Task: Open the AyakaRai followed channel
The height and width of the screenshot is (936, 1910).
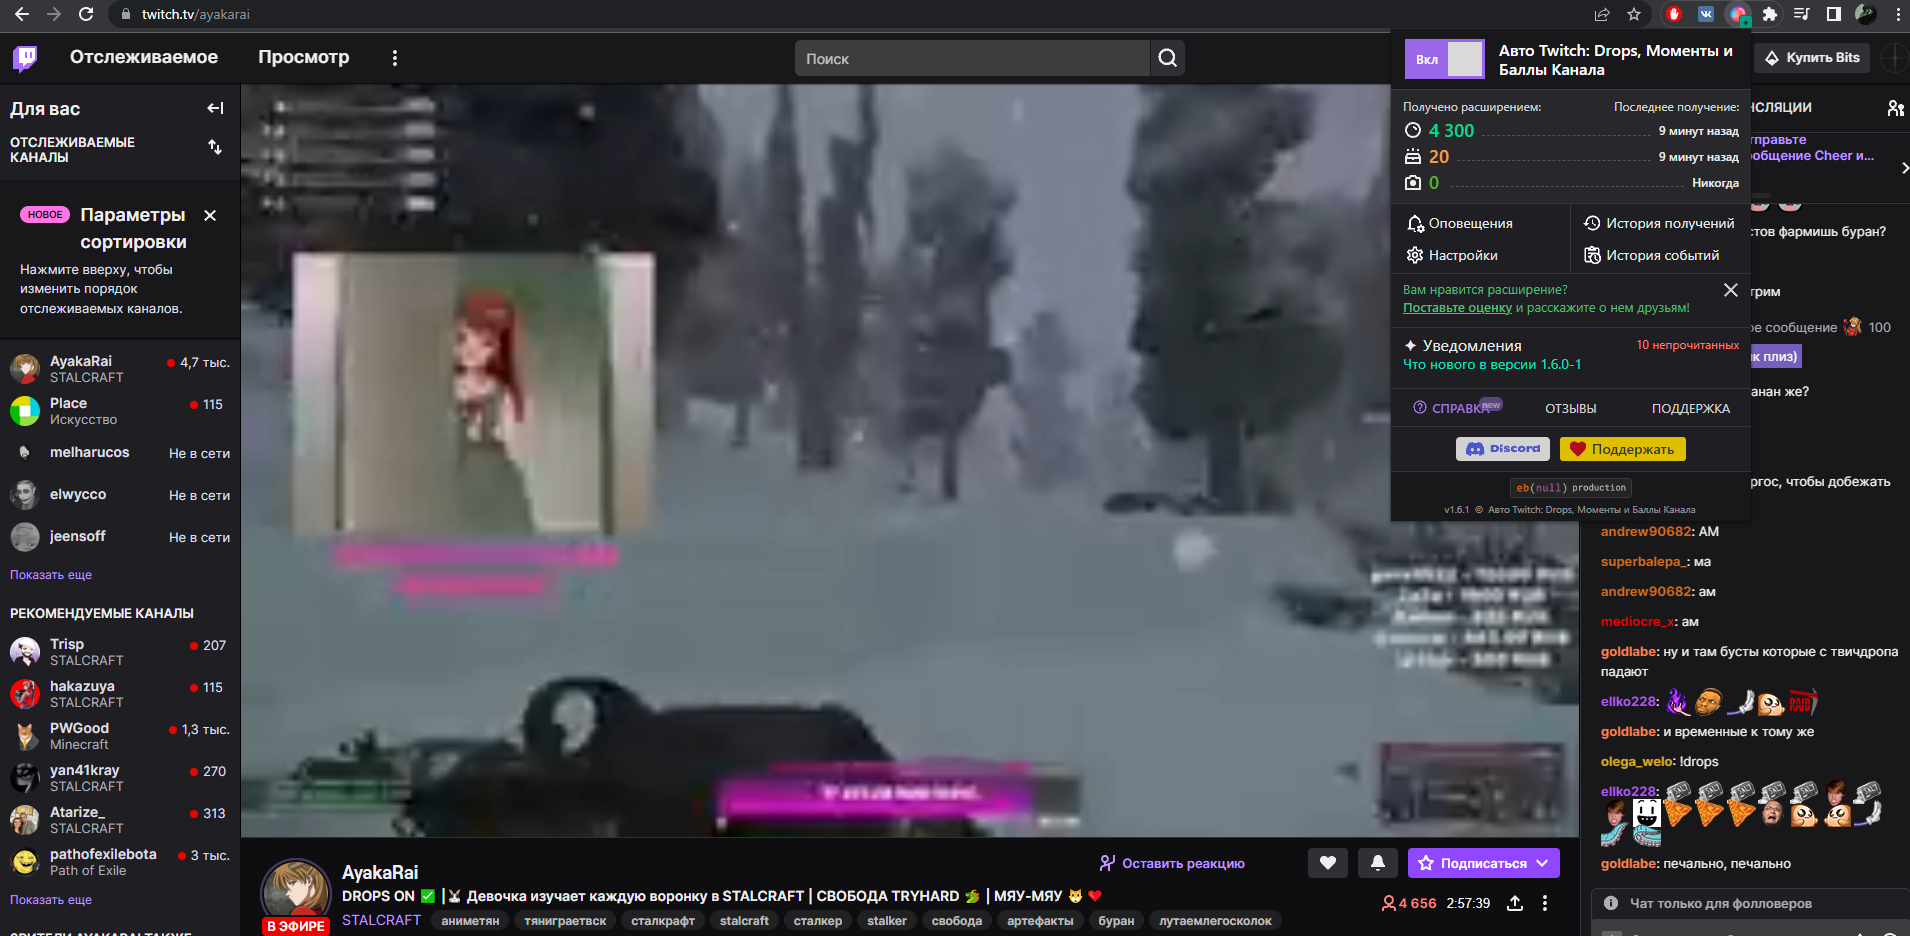Action: (120, 369)
